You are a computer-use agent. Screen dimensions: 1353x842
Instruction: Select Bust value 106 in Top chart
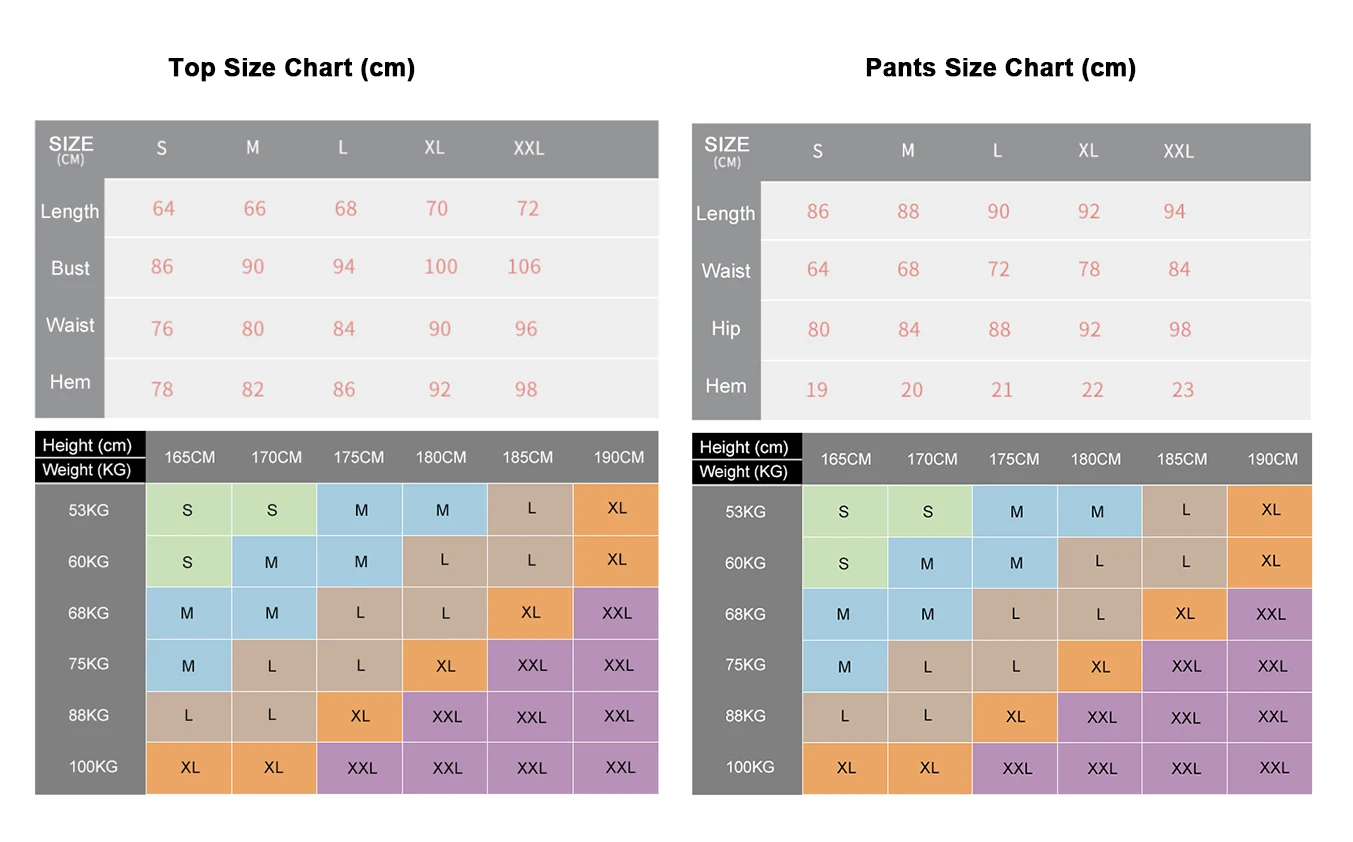[x=524, y=267]
